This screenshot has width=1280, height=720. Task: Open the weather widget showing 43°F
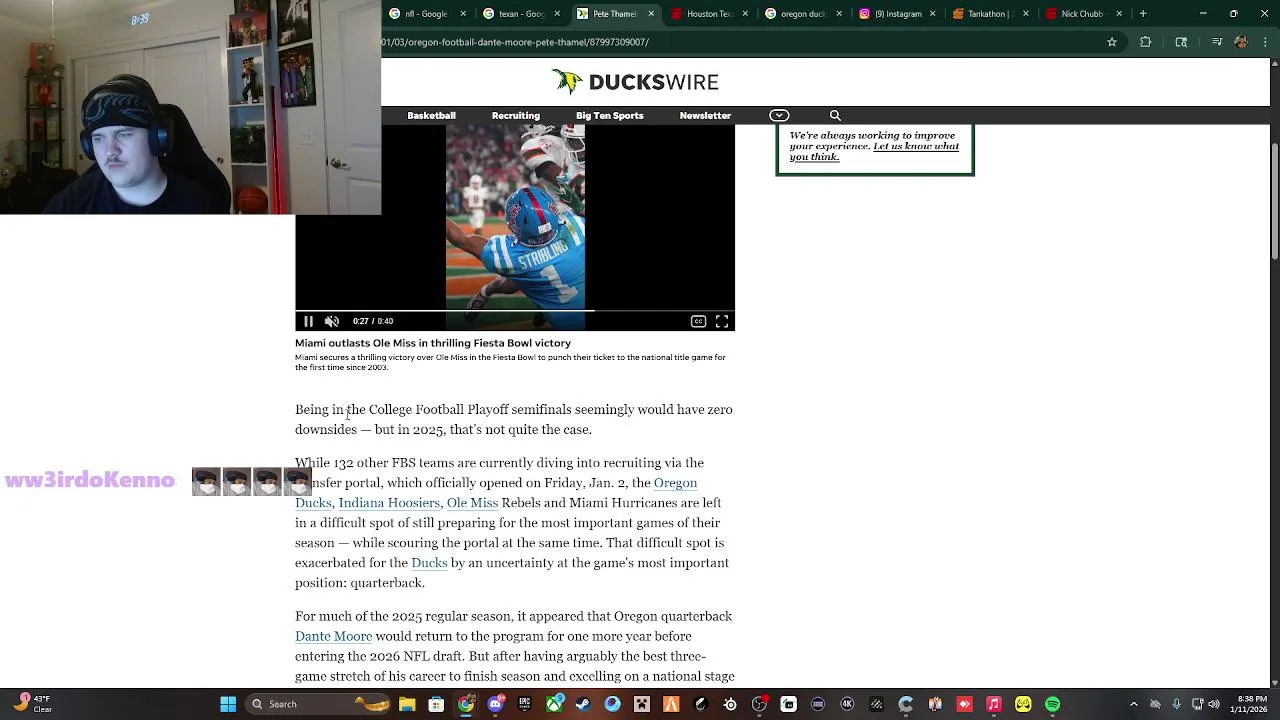pyautogui.click(x=30, y=704)
